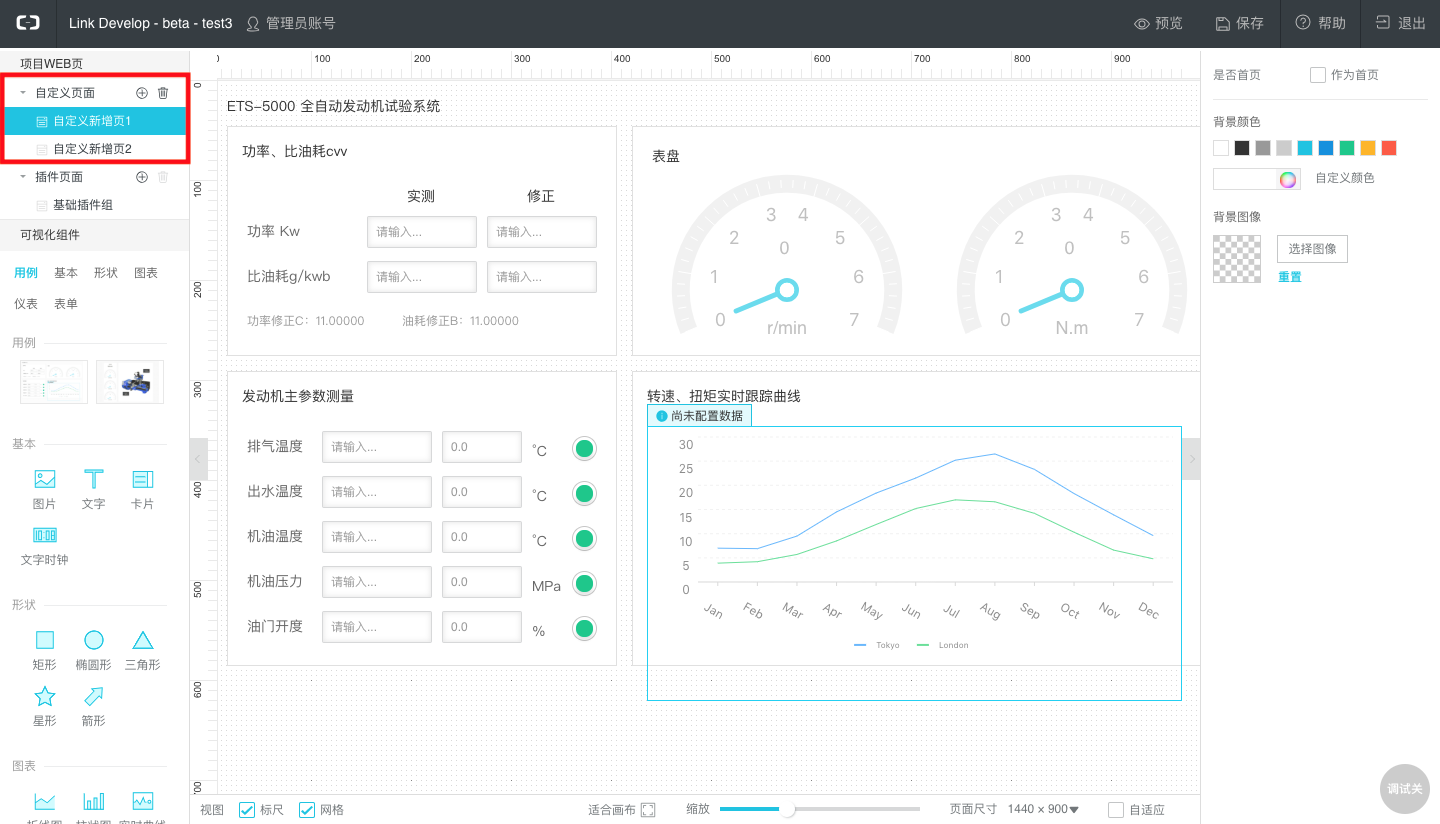
Task: Click the 调试关 debug floating button
Action: (x=1404, y=789)
